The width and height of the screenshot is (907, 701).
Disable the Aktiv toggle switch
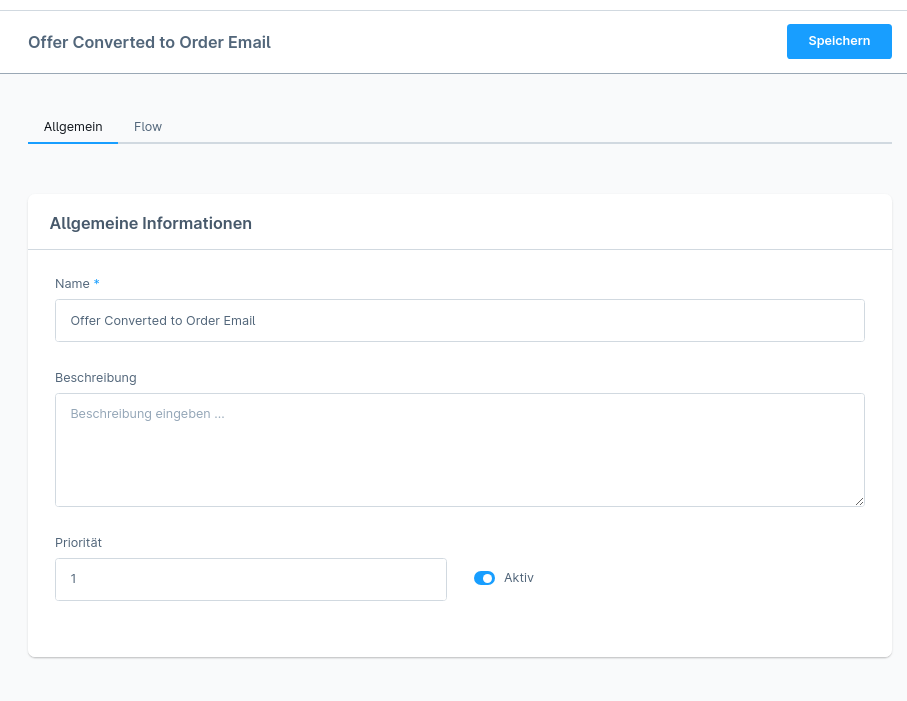click(x=484, y=578)
